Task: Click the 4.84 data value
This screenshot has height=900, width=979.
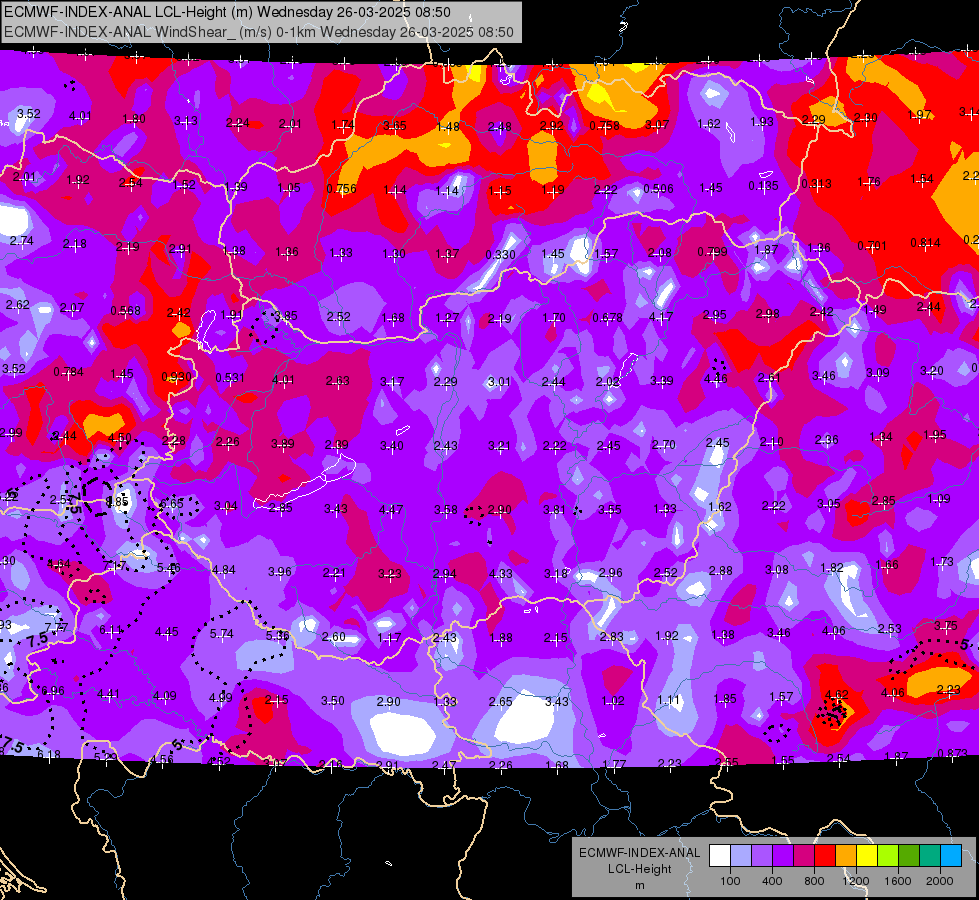Action: coord(224,570)
